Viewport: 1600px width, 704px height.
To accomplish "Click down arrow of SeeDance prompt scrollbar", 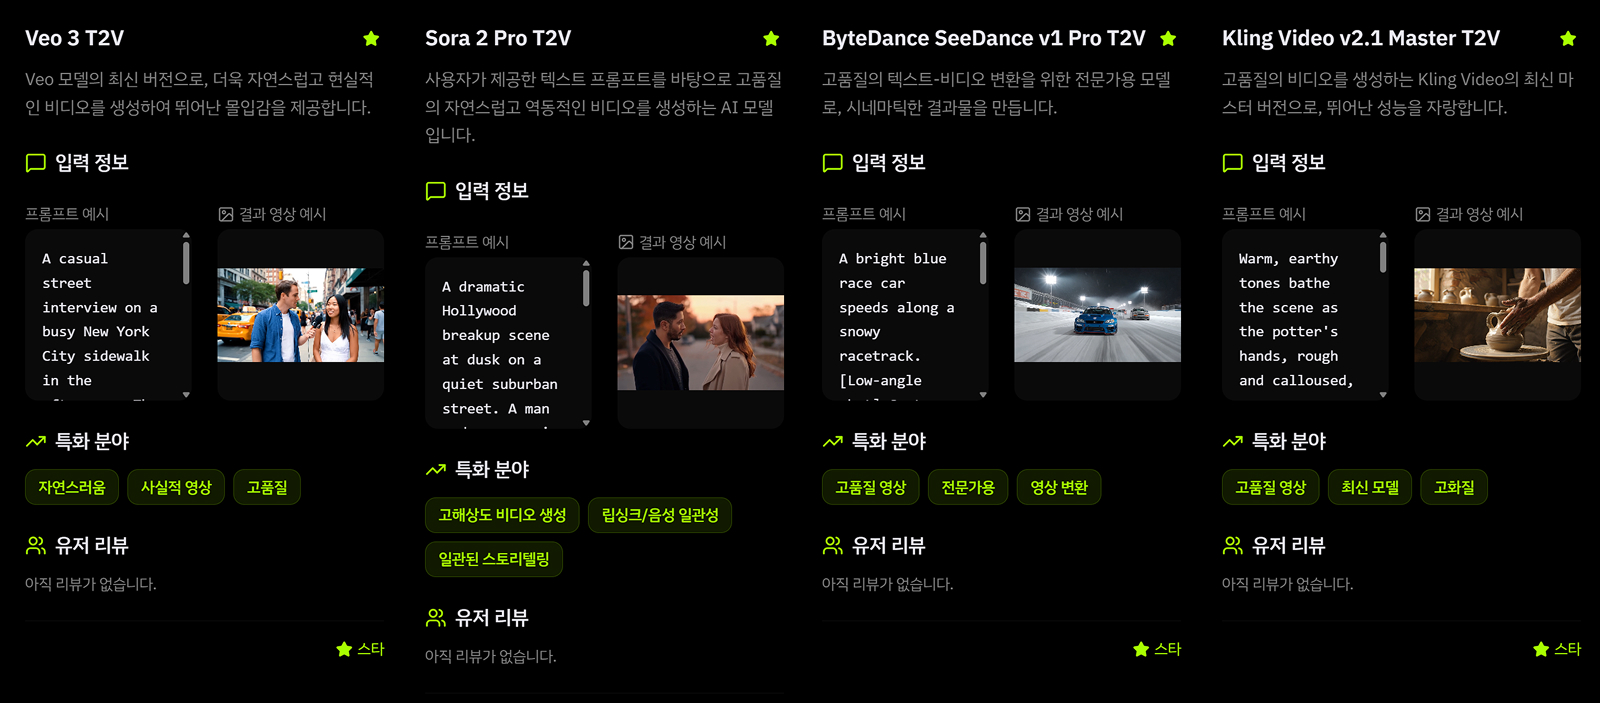I will pyautogui.click(x=983, y=395).
